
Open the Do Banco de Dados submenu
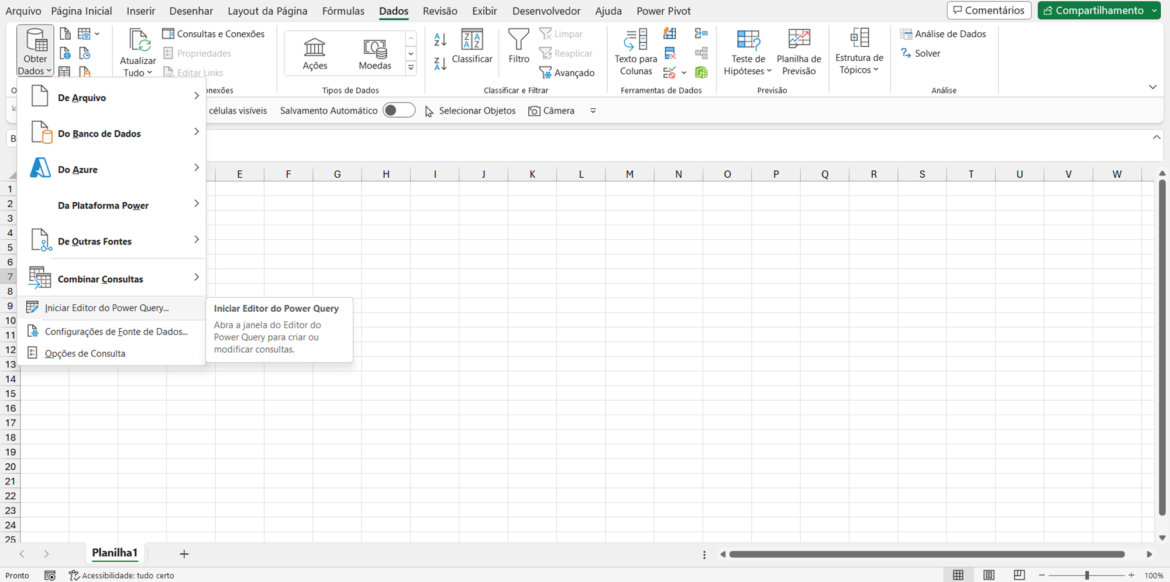point(112,134)
